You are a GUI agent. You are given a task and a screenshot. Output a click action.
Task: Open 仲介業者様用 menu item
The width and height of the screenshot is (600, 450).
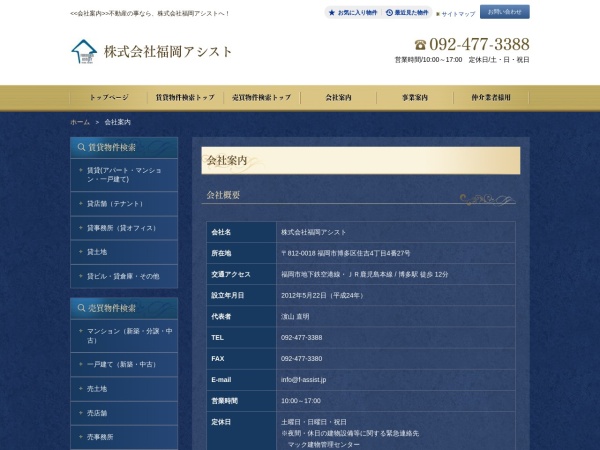tap(491, 98)
